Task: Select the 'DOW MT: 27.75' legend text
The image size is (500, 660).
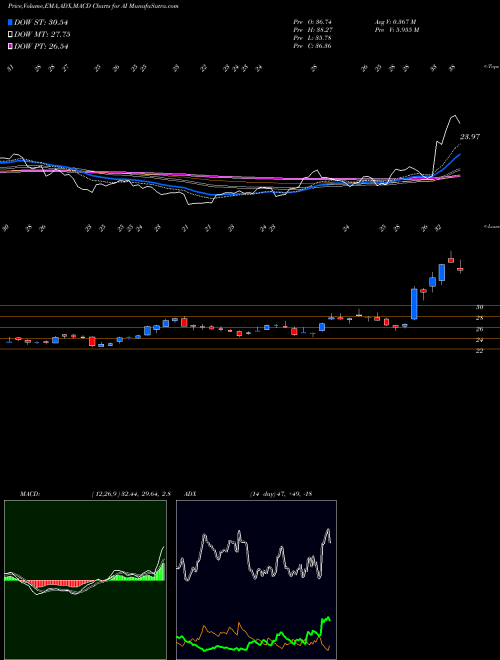Action: pyautogui.click(x=42, y=35)
